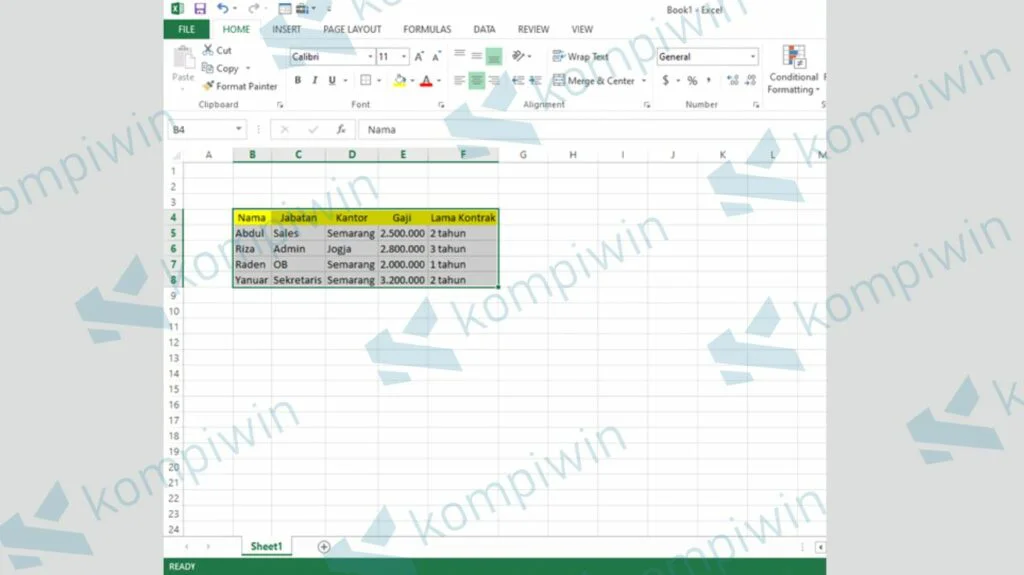Apply Italic formatting to selection
The height and width of the screenshot is (575, 1024).
point(315,81)
